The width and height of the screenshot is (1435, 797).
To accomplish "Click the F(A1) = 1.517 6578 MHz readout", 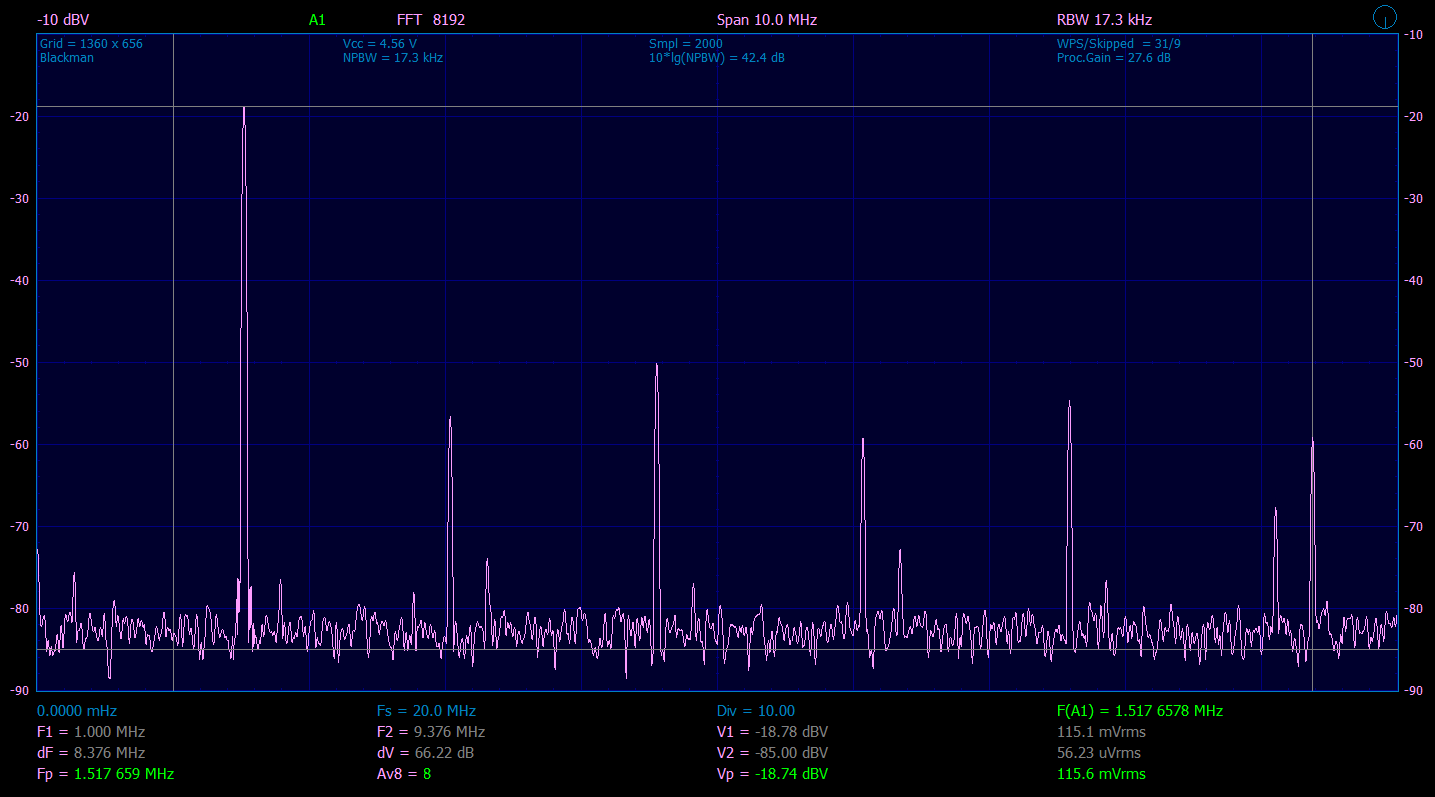I will click(1140, 711).
